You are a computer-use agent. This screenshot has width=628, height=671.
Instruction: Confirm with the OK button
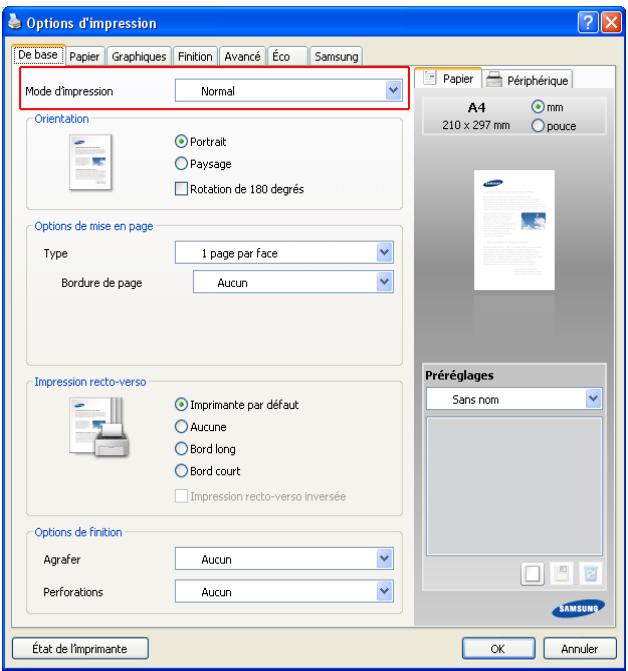[x=498, y=648]
